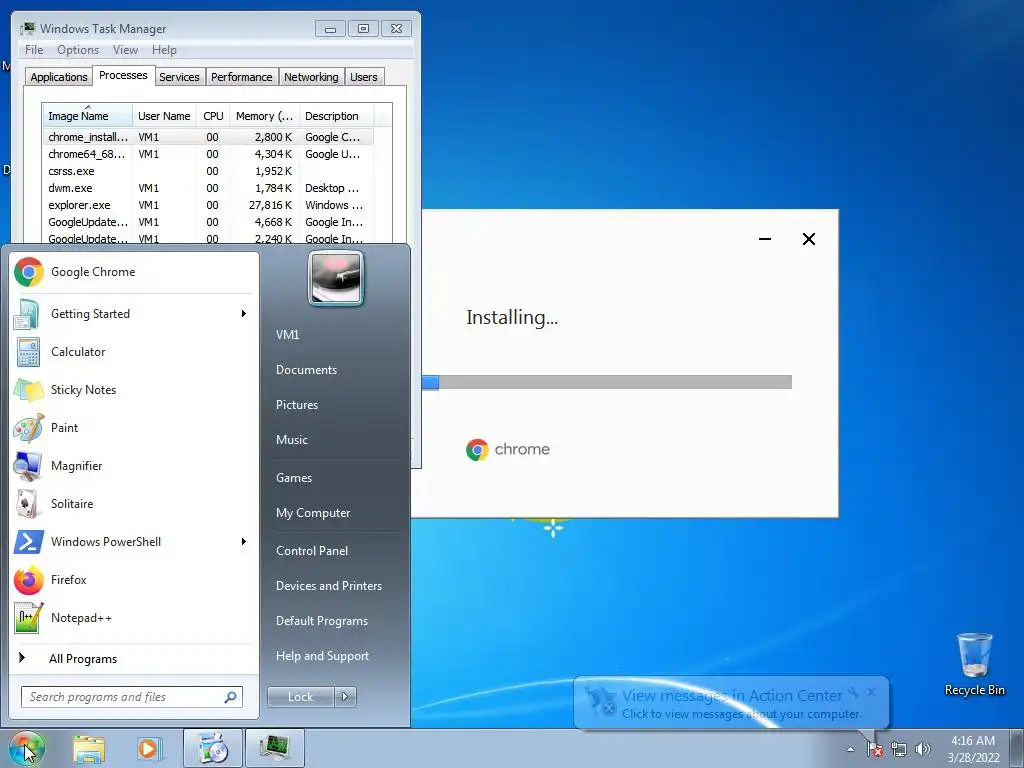
Task: Open Google Chrome from Start menu
Action: pos(134,272)
